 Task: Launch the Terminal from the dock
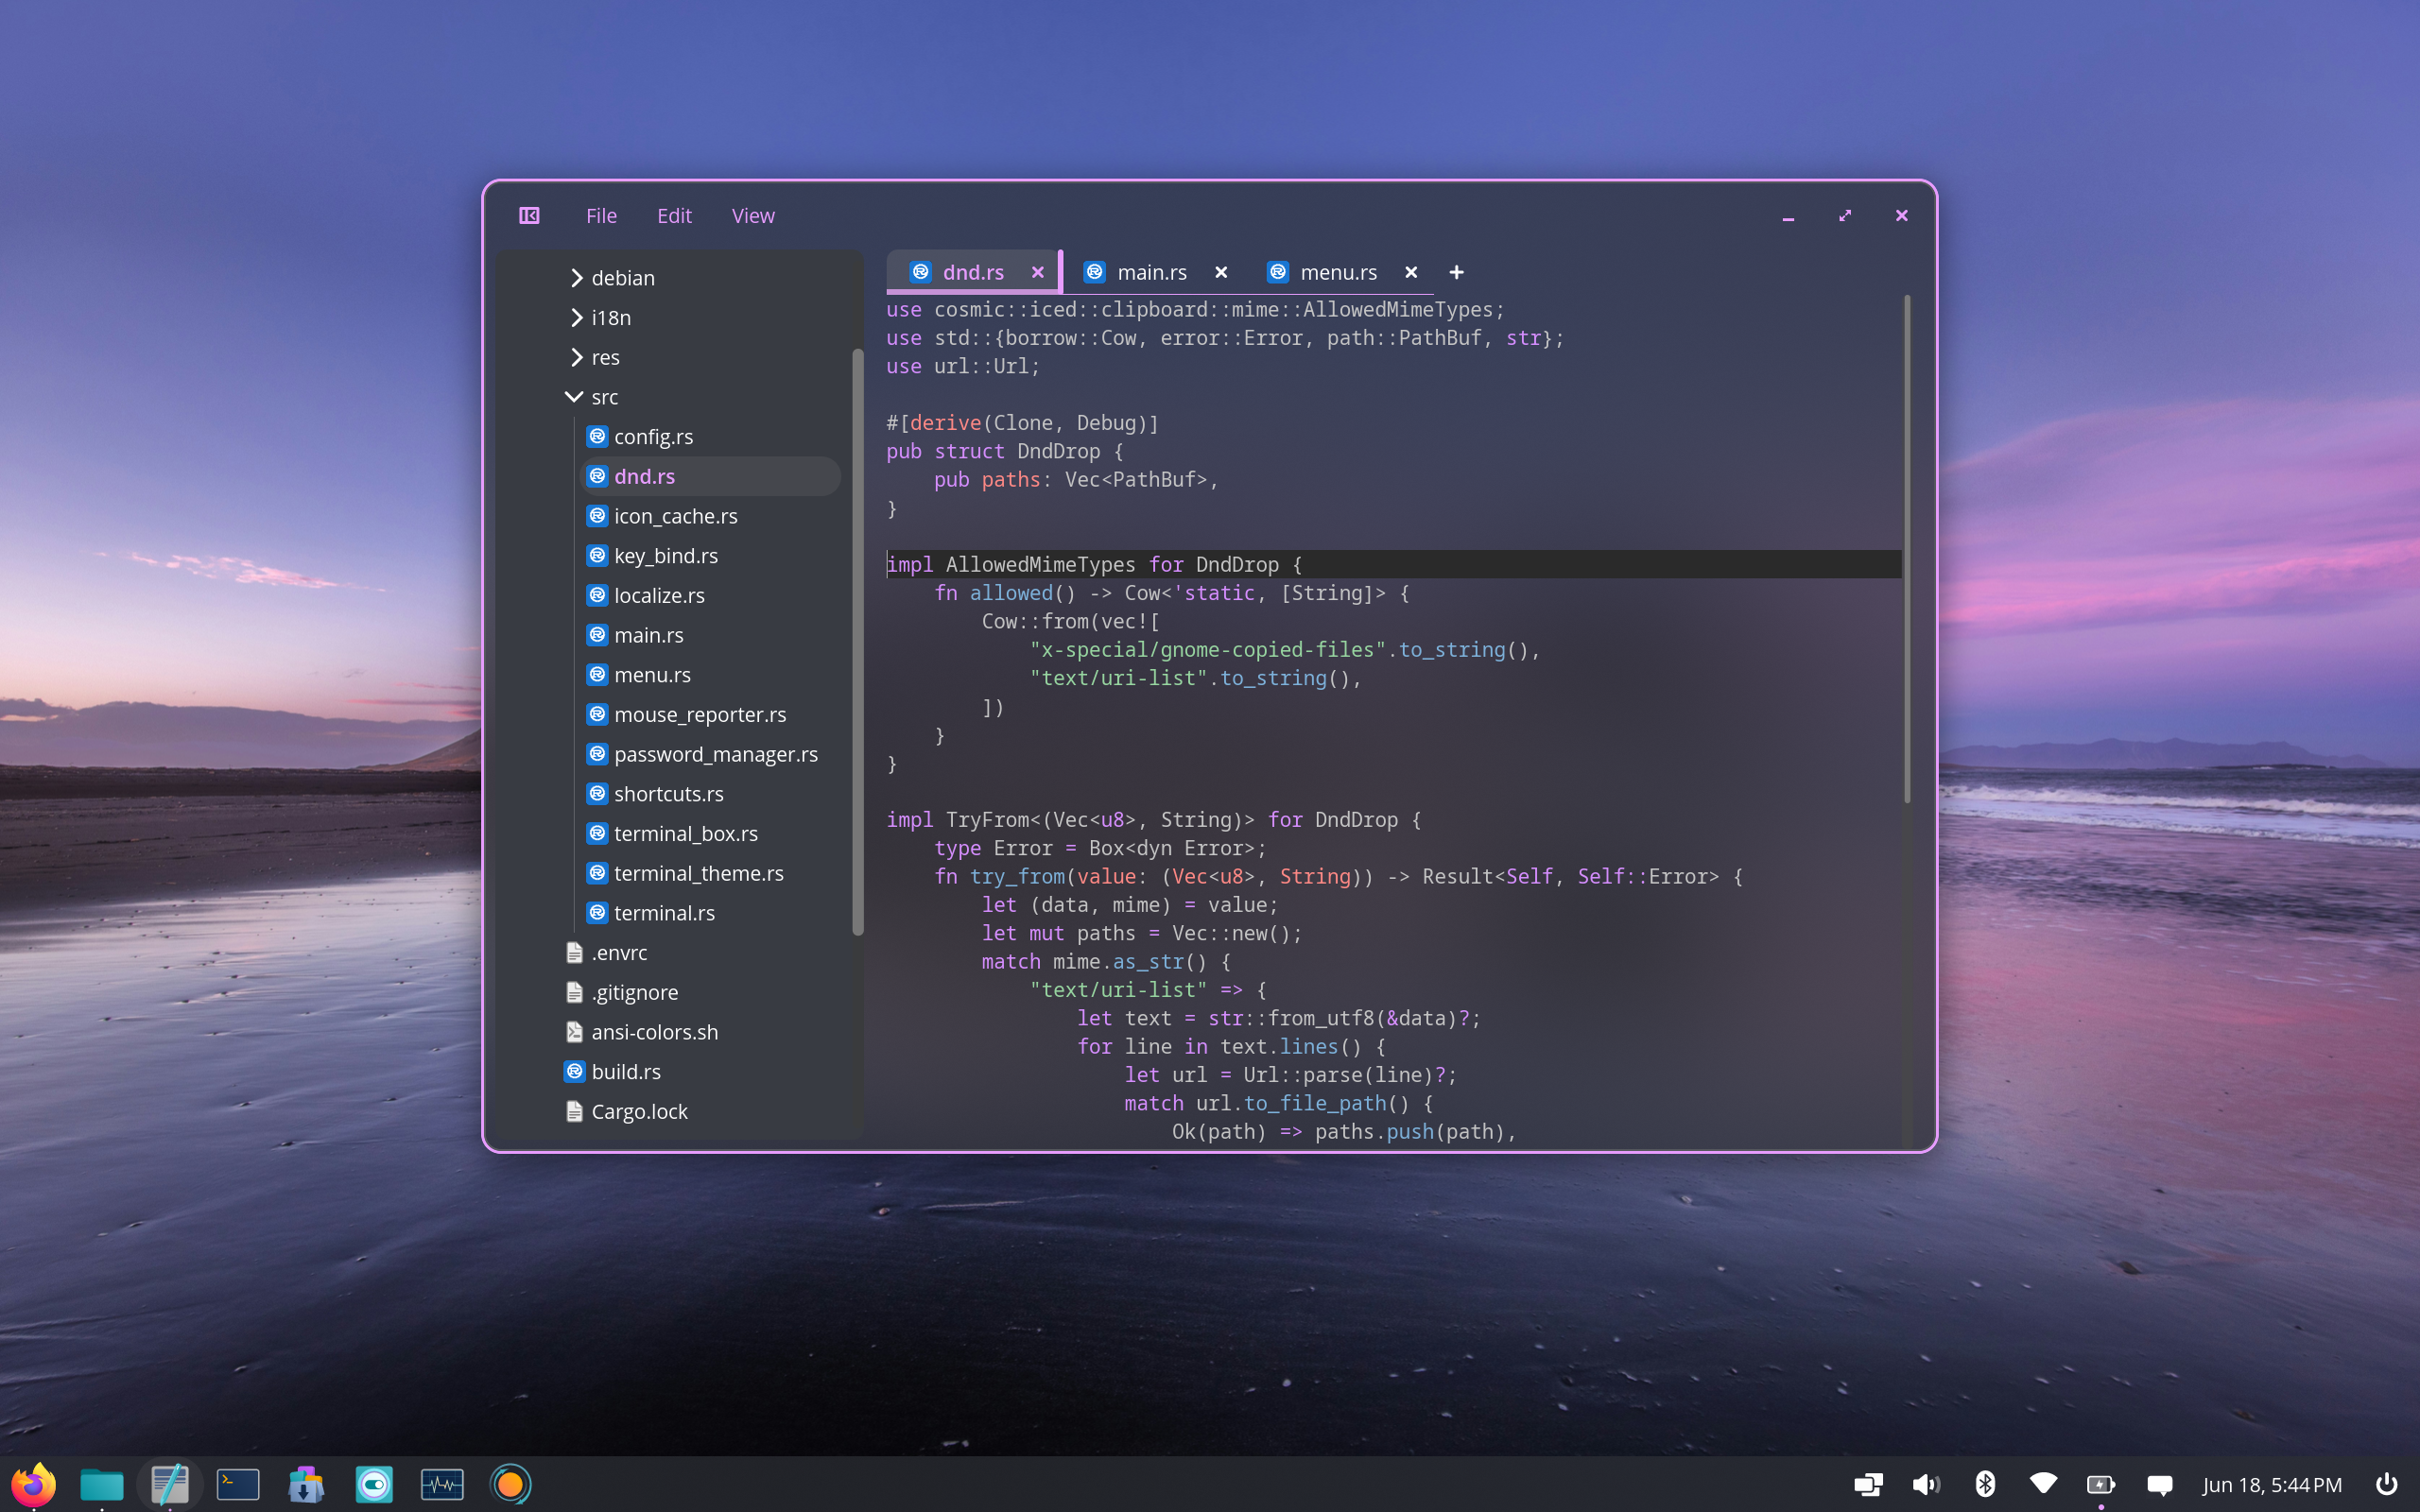(238, 1484)
